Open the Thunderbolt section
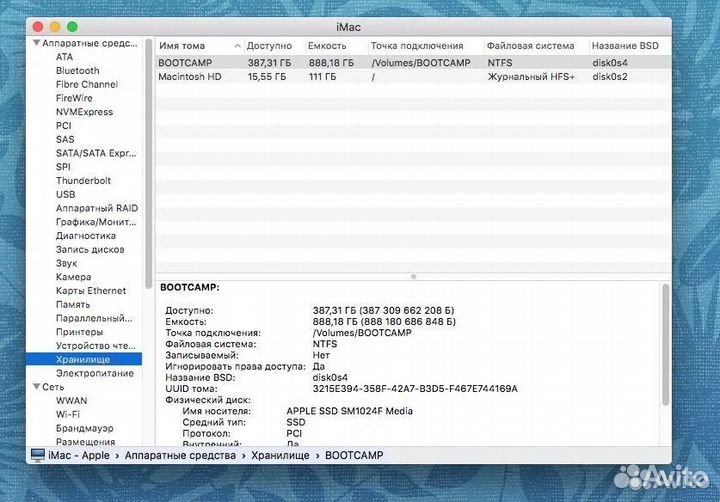720x502 pixels. point(83,181)
